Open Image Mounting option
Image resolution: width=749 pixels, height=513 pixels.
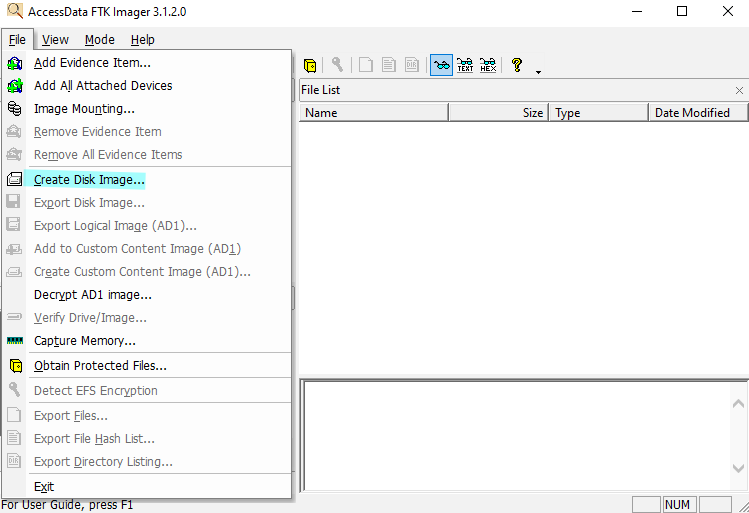click(x=84, y=109)
